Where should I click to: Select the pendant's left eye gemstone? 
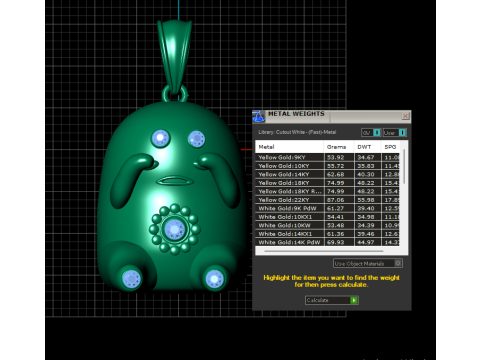click(x=161, y=138)
